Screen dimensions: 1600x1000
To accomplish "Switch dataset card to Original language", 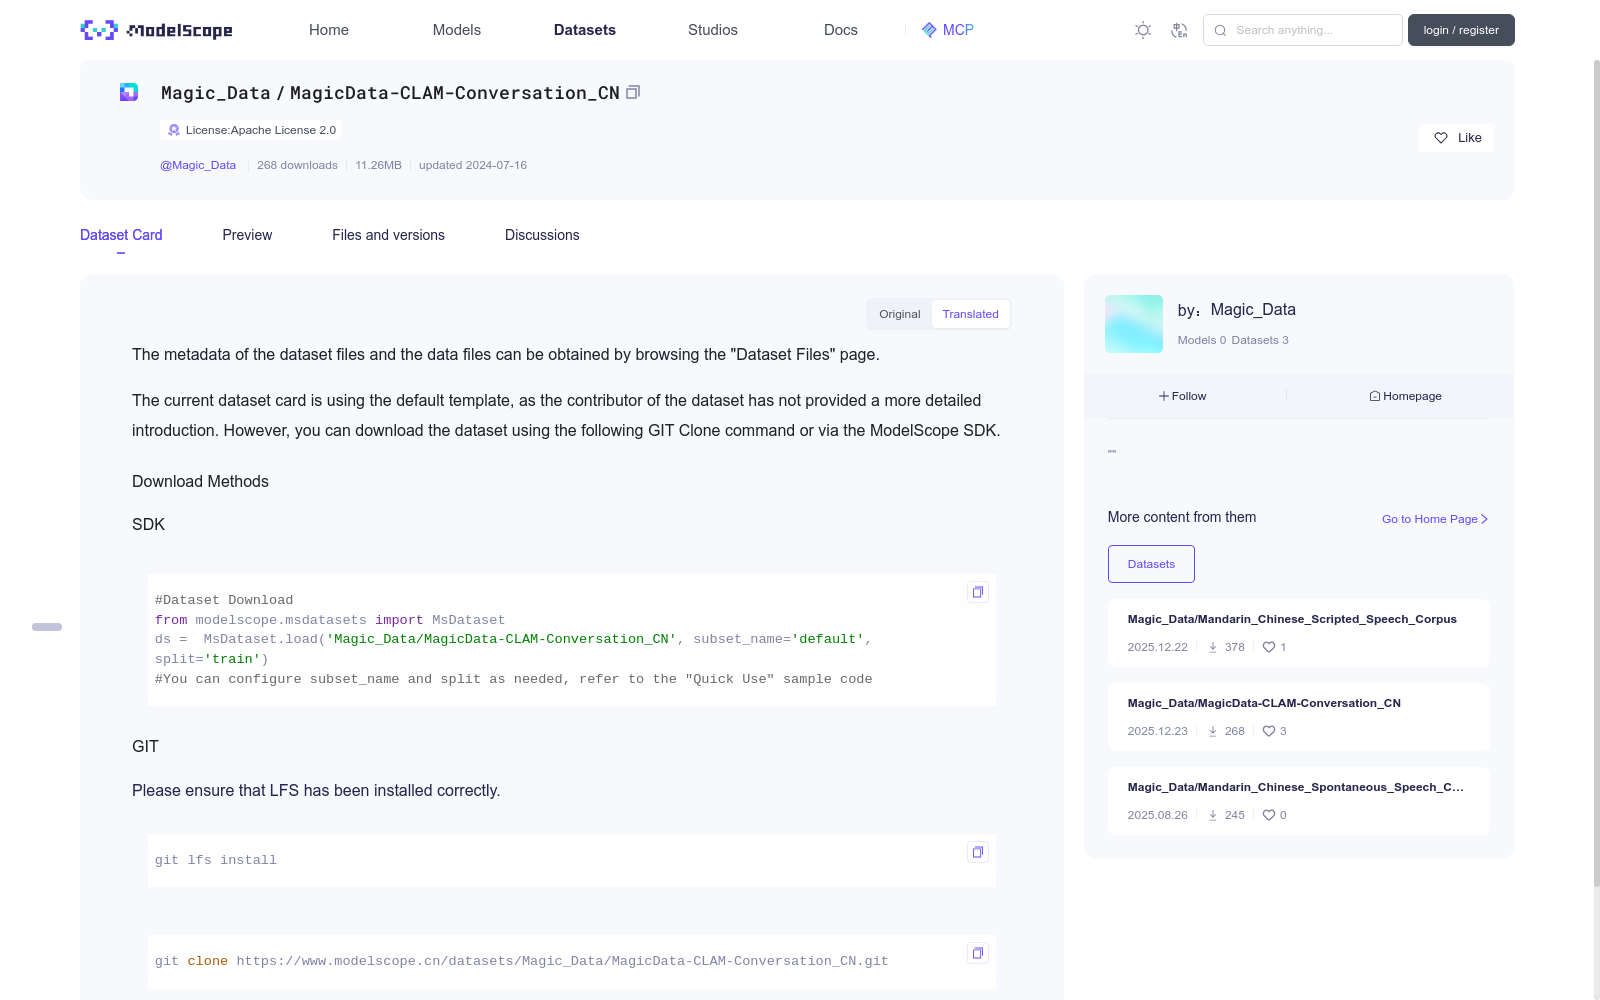I will coord(900,314).
